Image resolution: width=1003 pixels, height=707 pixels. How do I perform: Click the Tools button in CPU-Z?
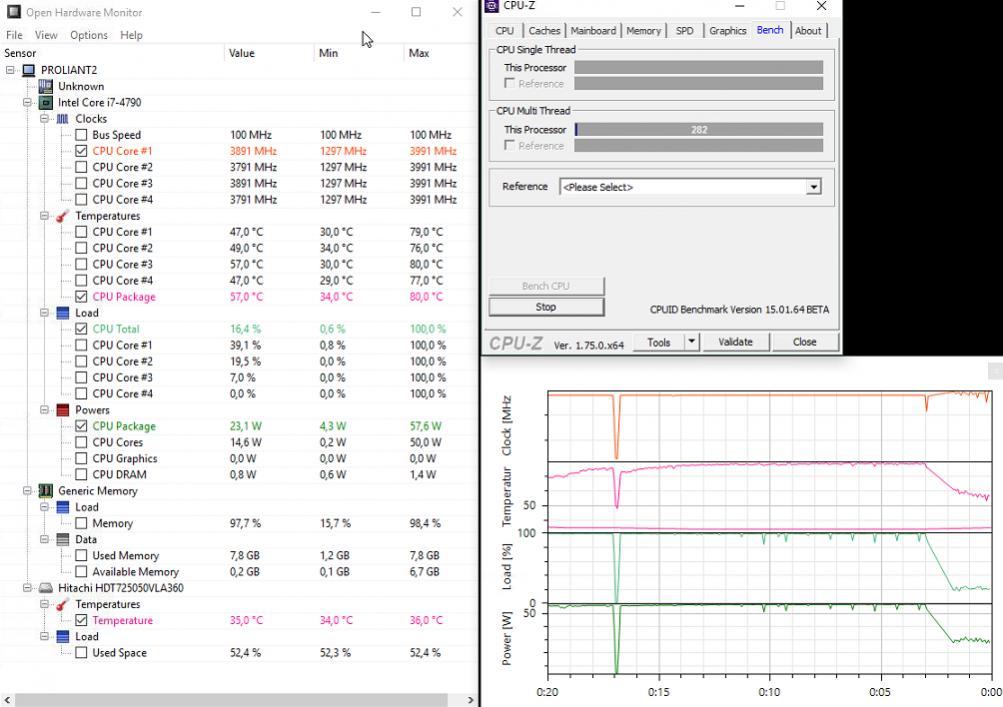click(x=659, y=342)
